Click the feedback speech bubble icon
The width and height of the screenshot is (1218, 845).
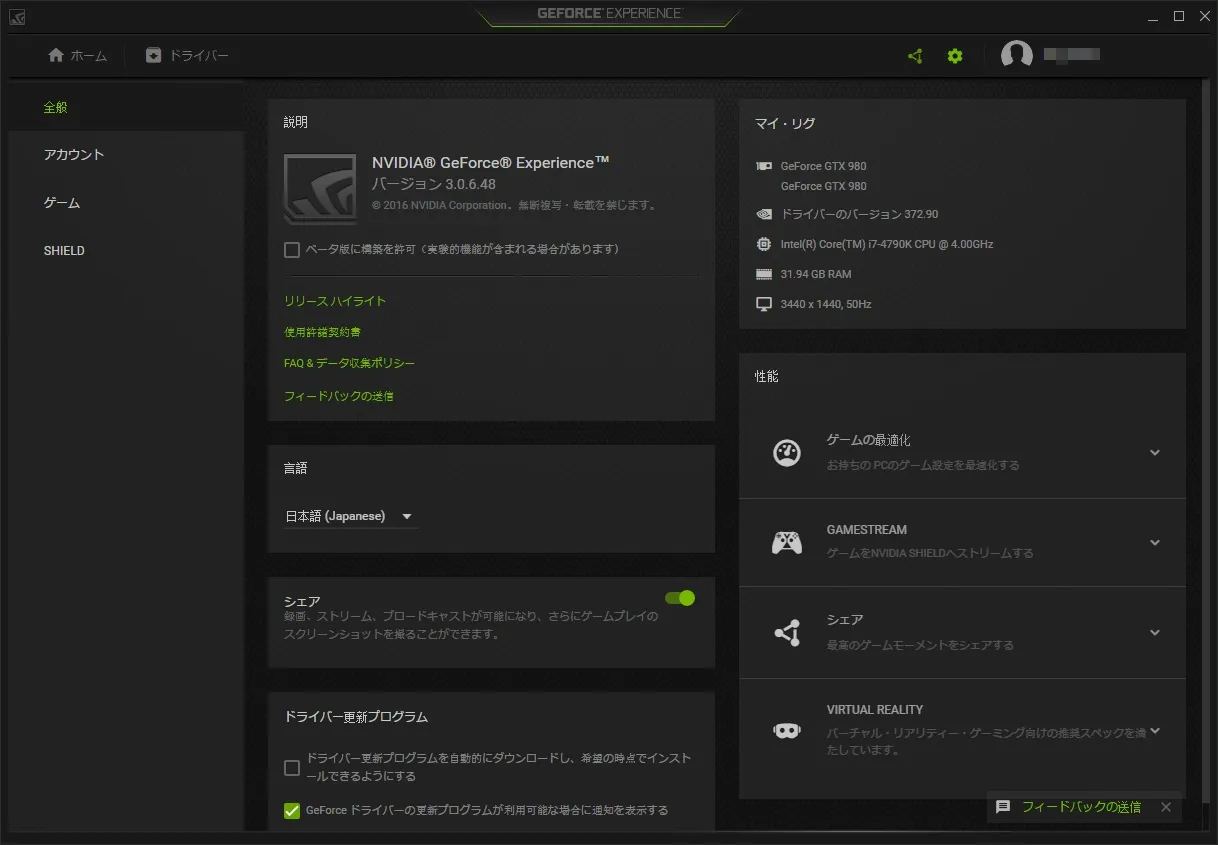1003,806
